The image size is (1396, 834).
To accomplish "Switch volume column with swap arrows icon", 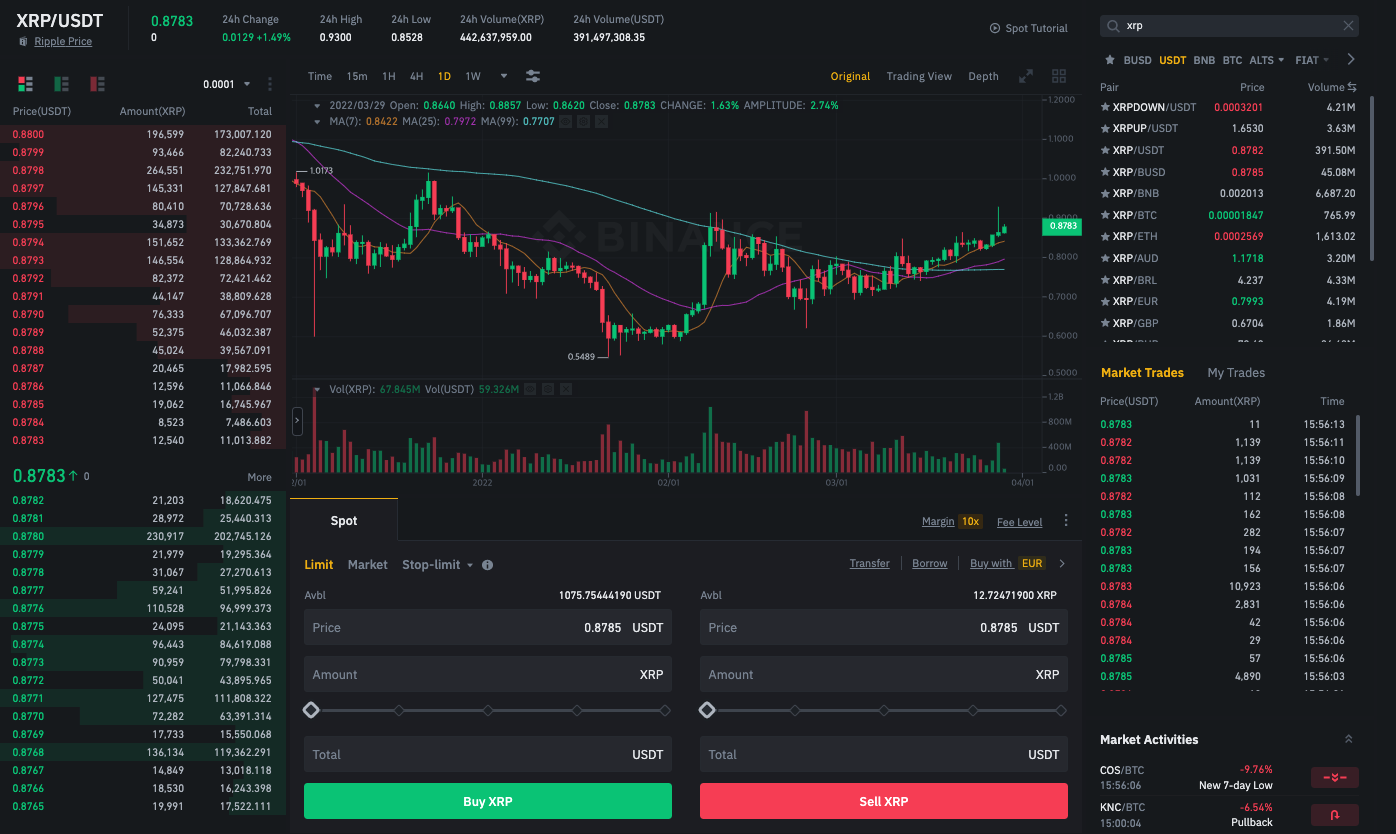I will 1352,87.
